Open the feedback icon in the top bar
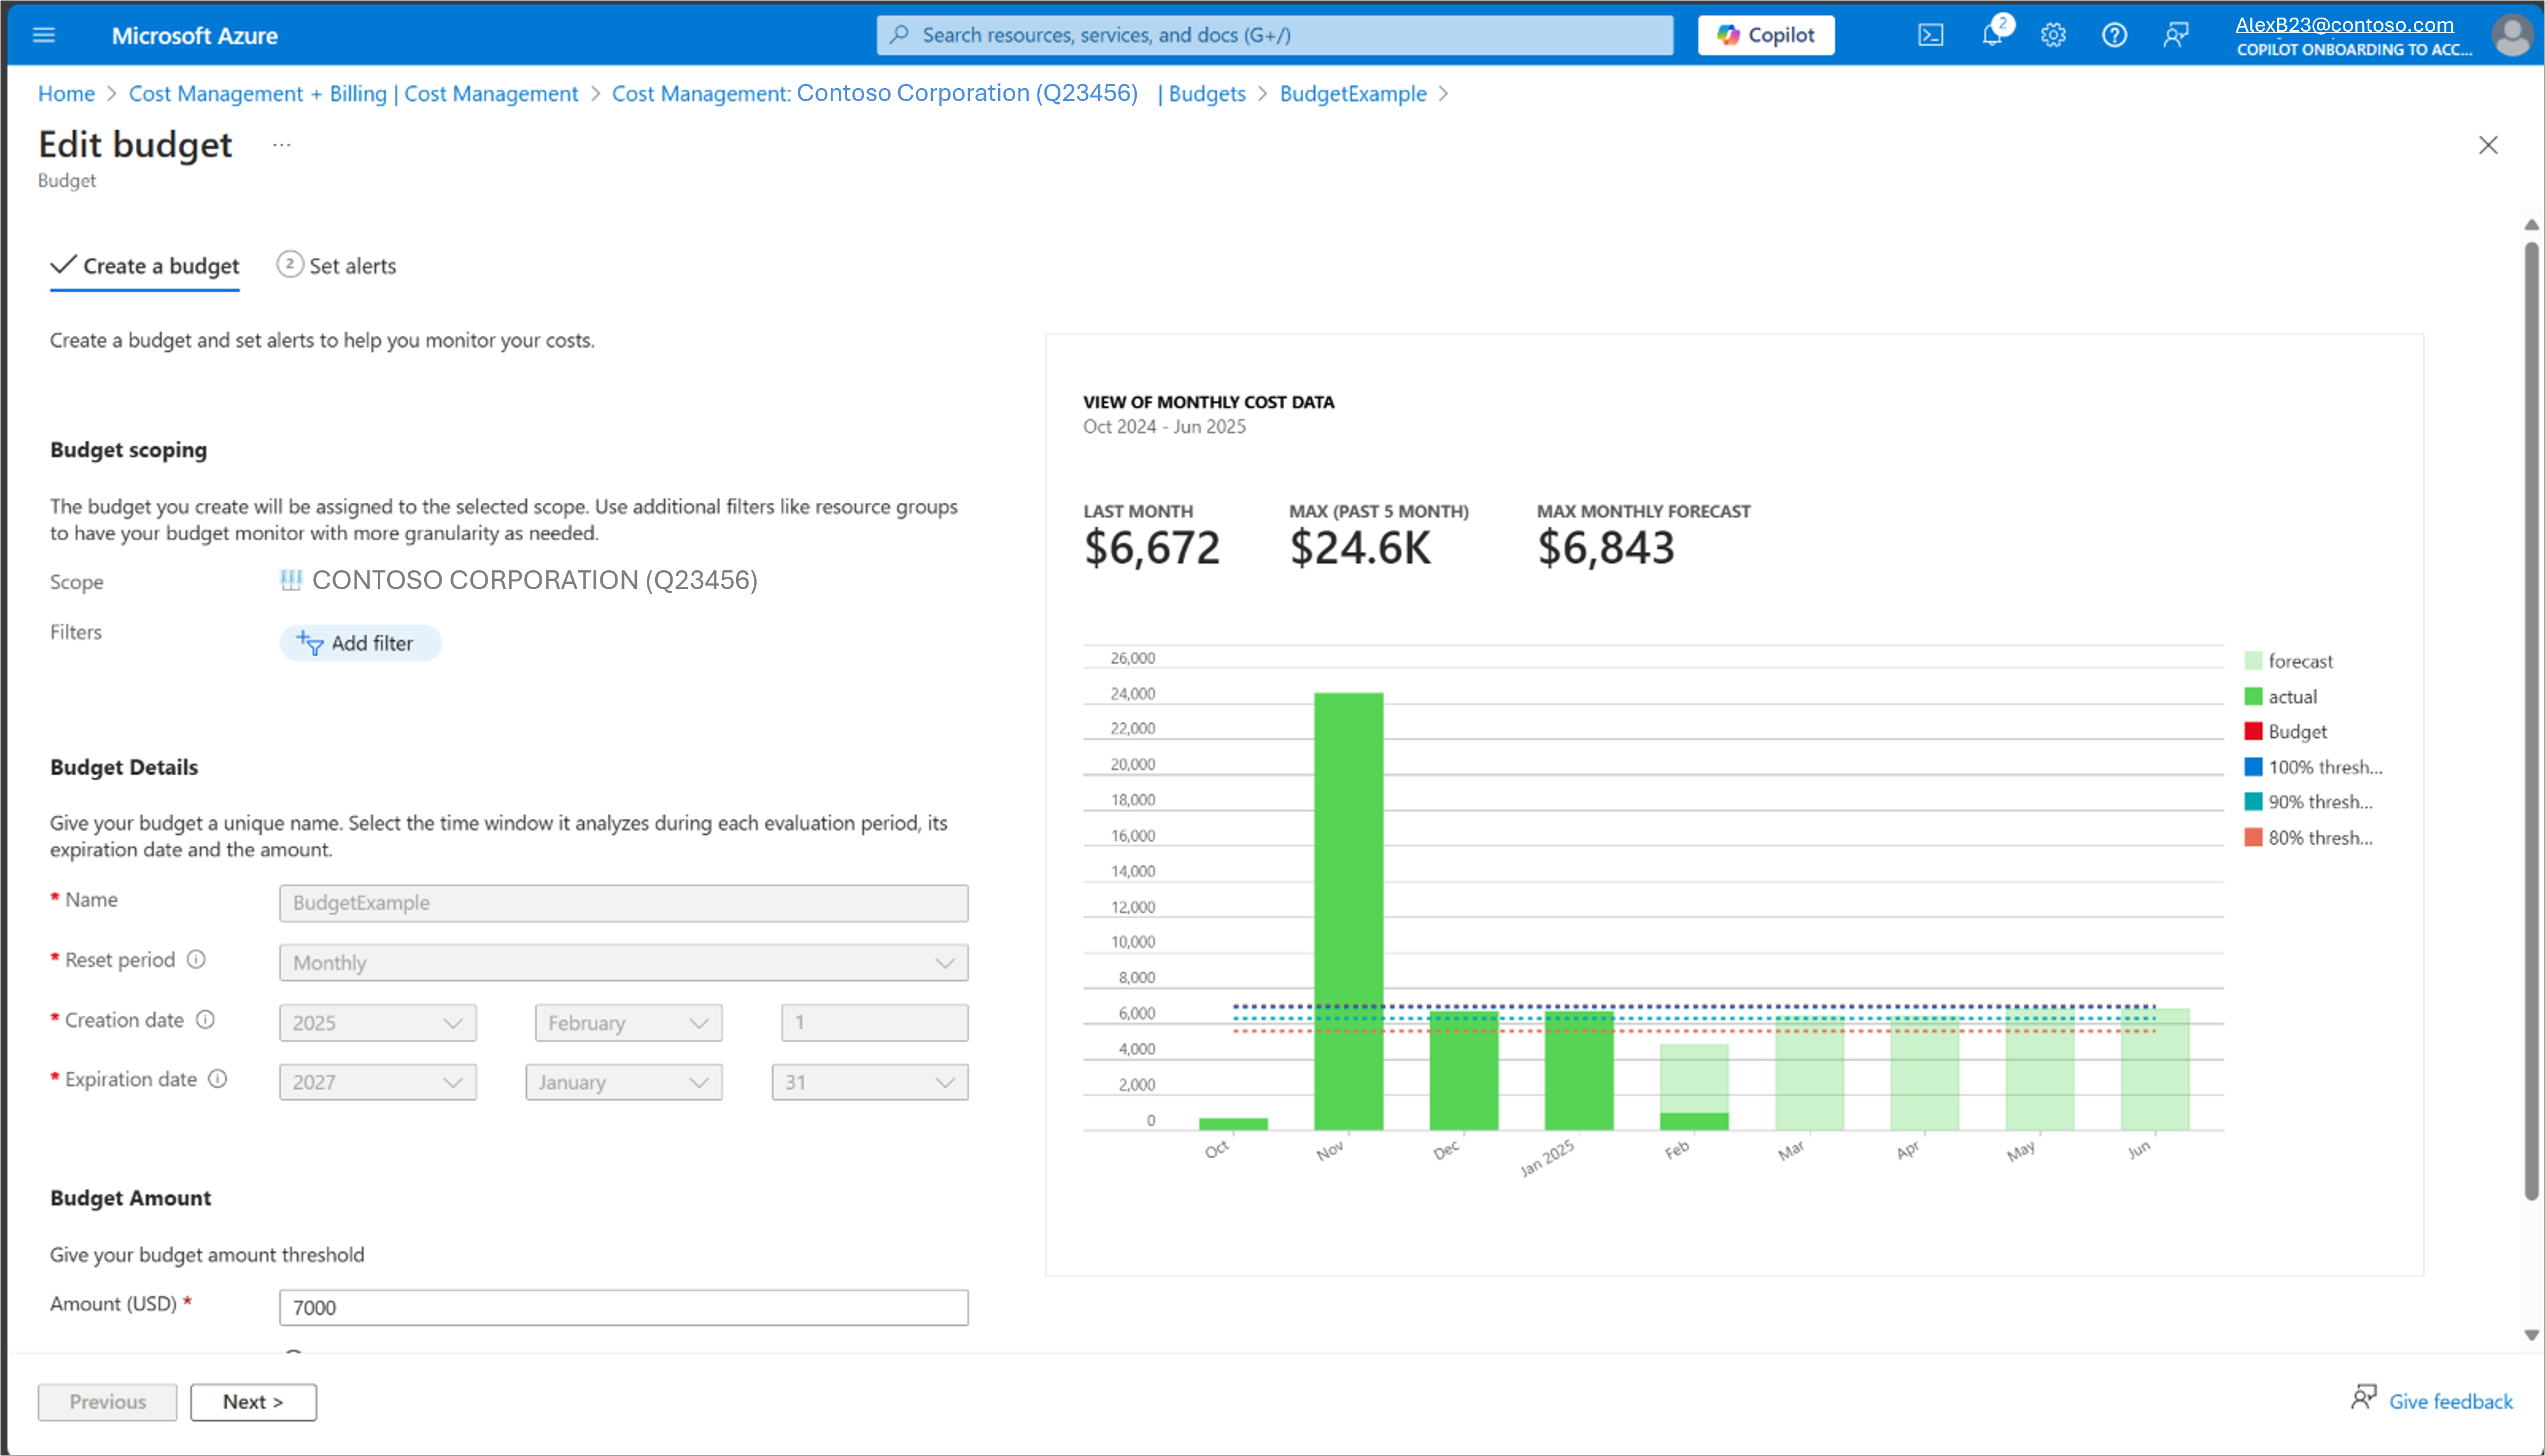 click(2176, 34)
